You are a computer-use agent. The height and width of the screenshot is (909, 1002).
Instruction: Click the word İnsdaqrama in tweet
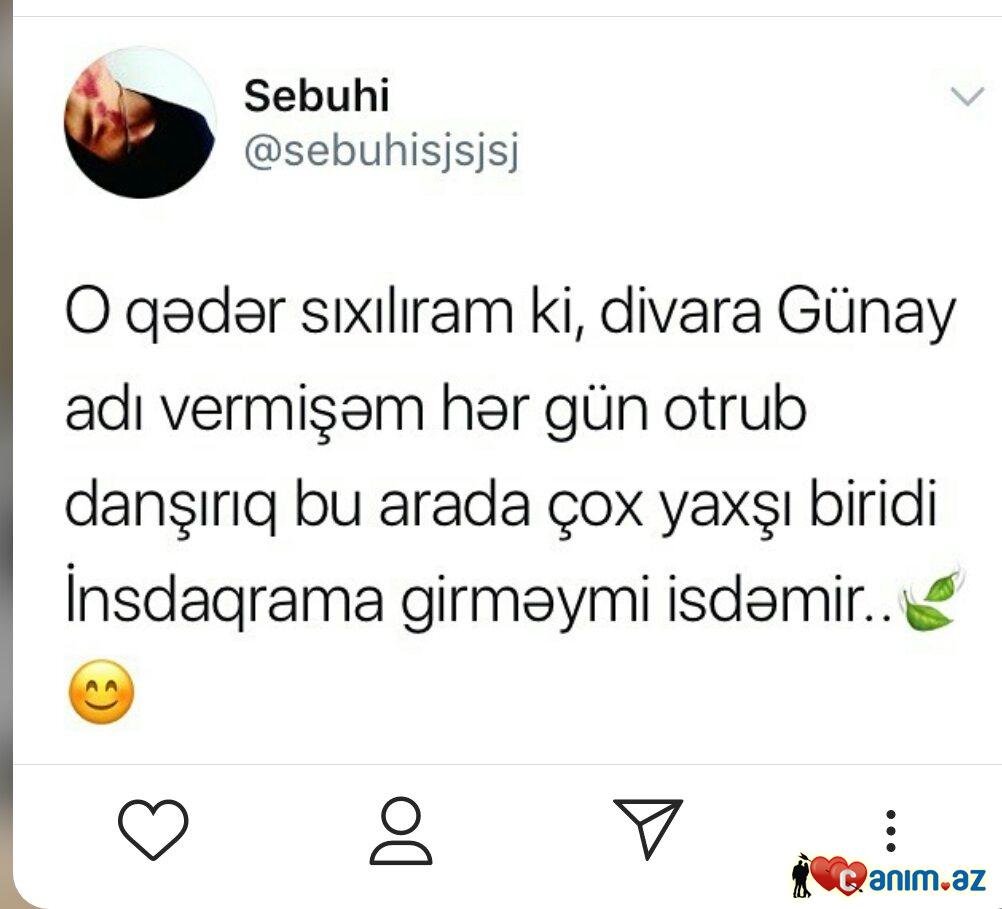point(224,597)
